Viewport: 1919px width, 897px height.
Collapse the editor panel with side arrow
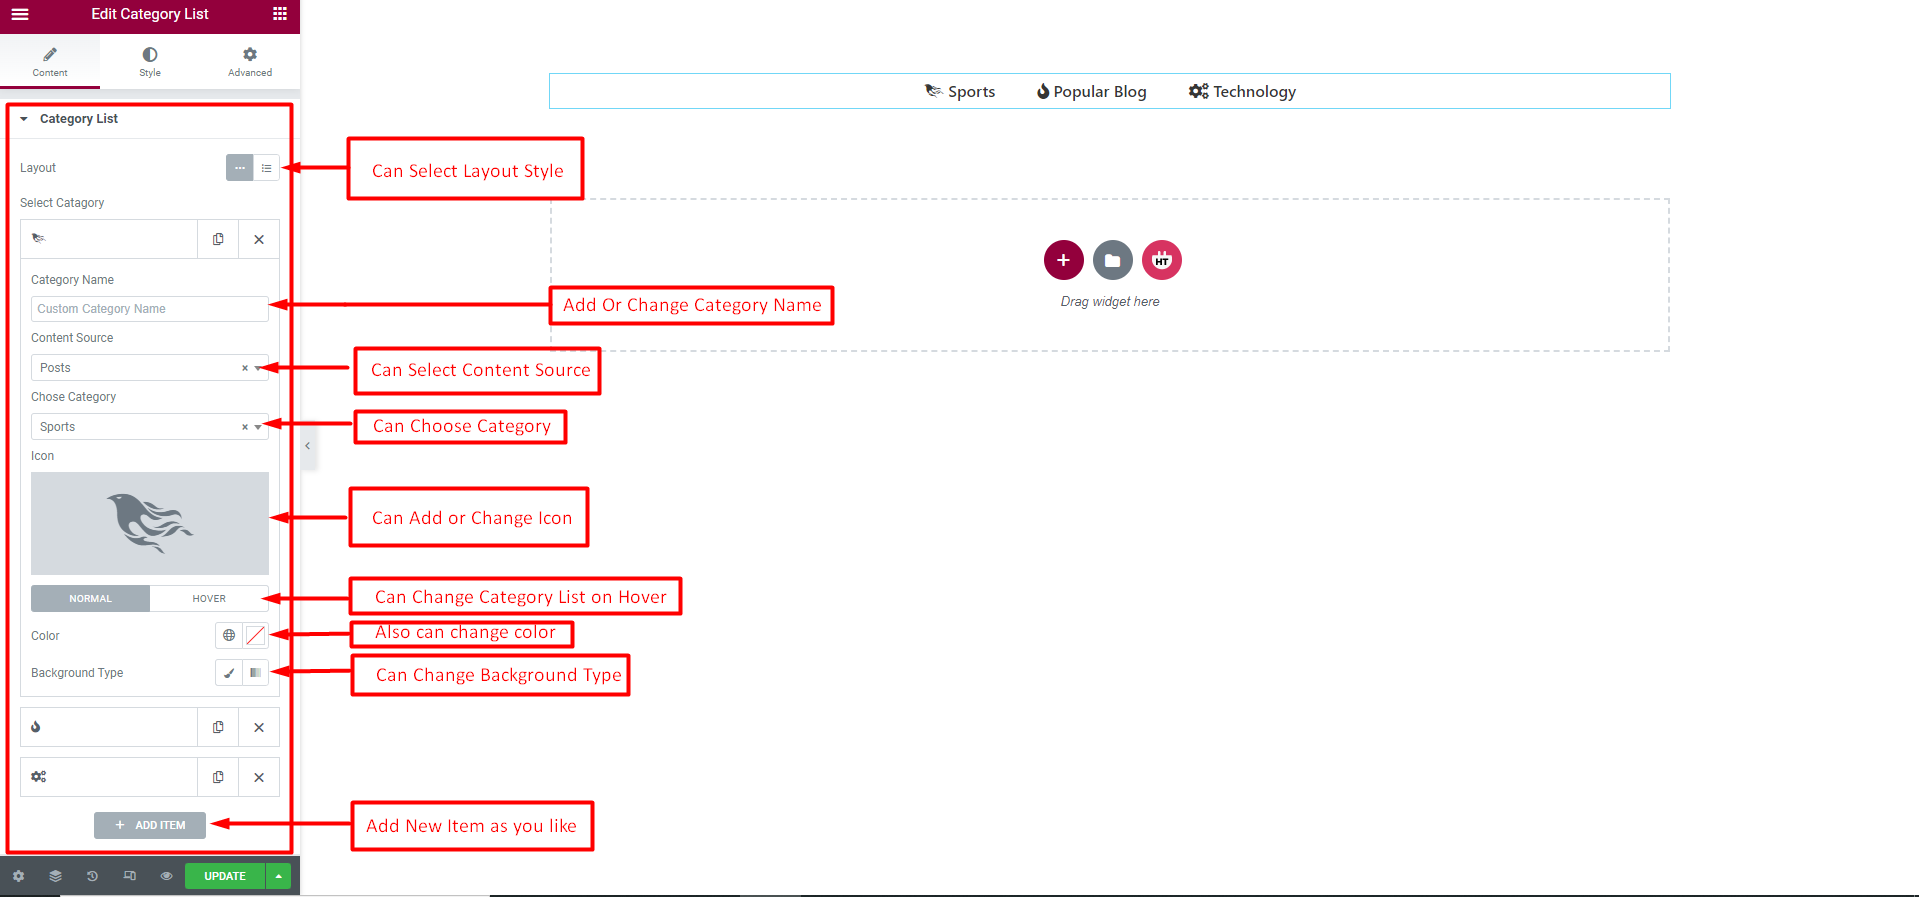[x=308, y=446]
